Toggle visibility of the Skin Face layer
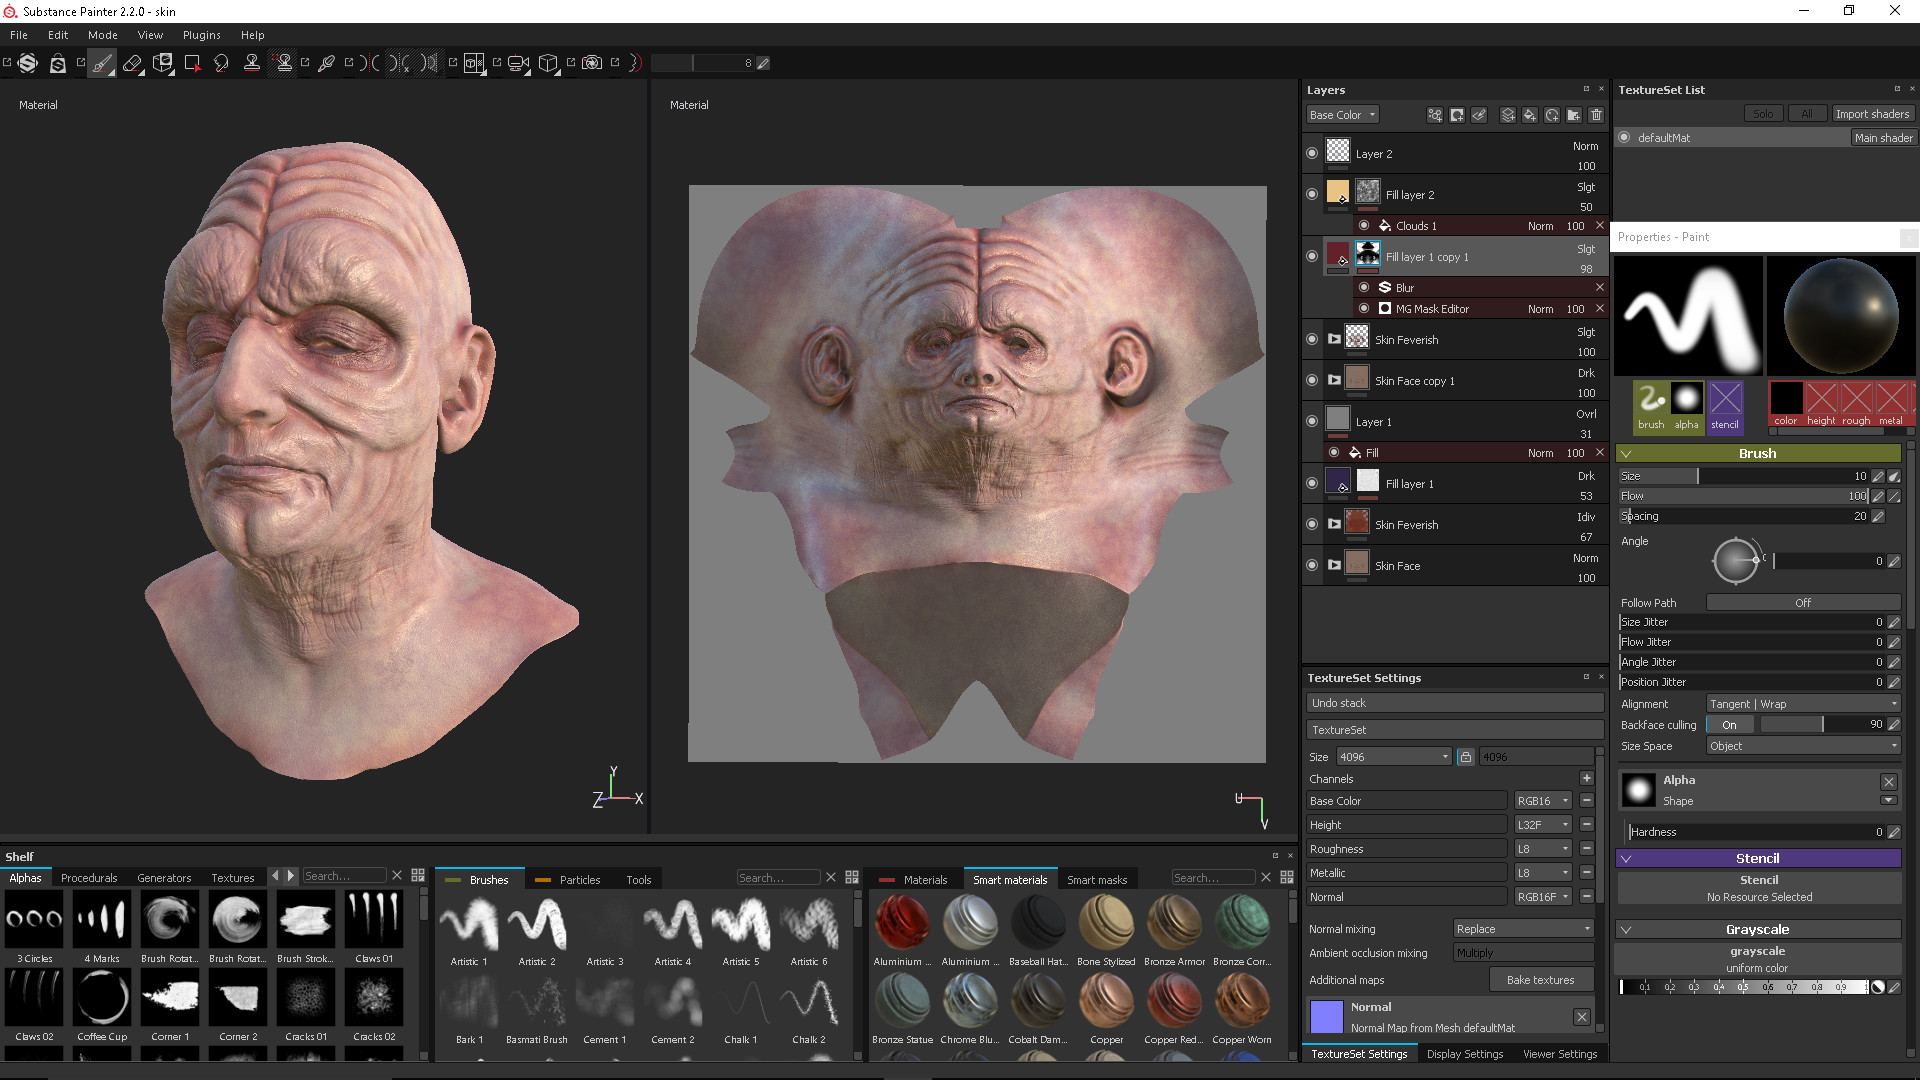This screenshot has width=1920, height=1080. 1312,565
